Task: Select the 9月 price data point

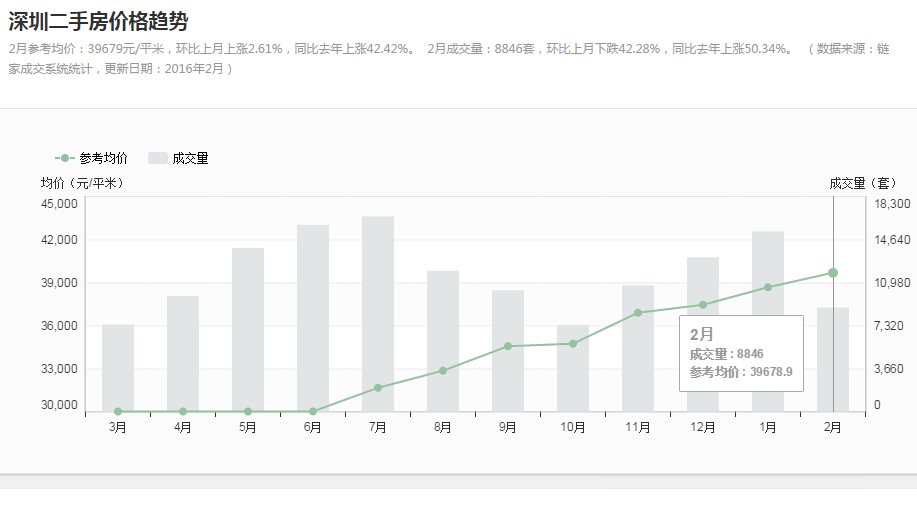Action: 508,346
